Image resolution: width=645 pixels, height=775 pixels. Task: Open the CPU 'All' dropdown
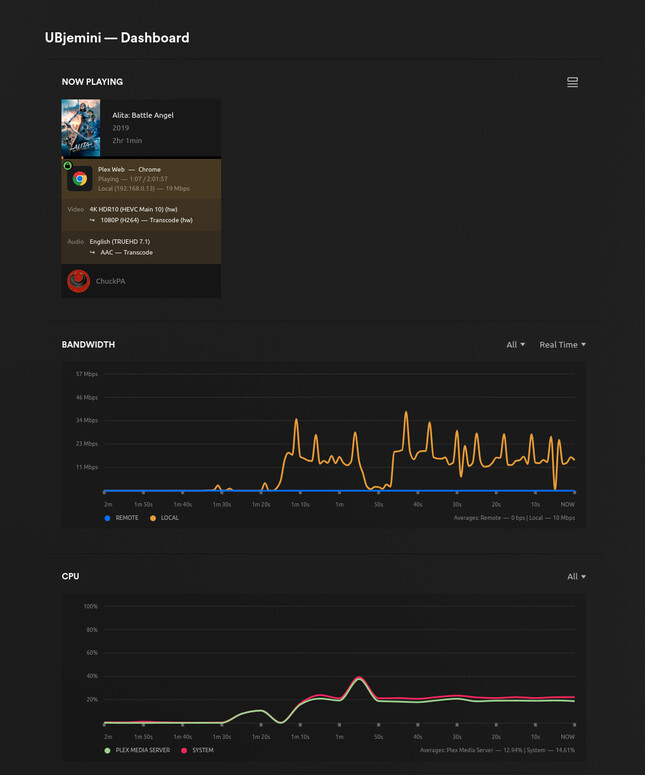(x=576, y=576)
